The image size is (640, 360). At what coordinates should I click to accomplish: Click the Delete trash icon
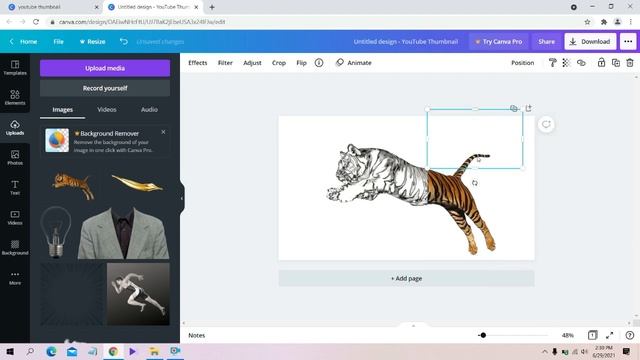tap(630, 63)
